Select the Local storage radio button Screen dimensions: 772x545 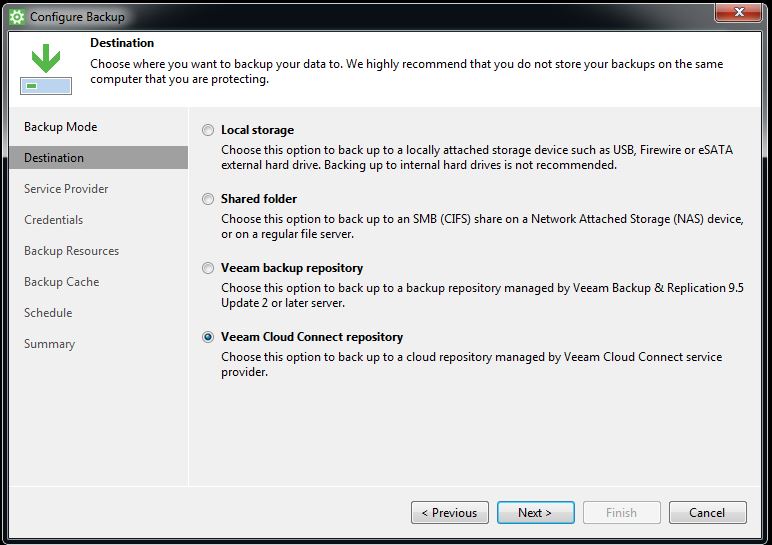(x=208, y=130)
